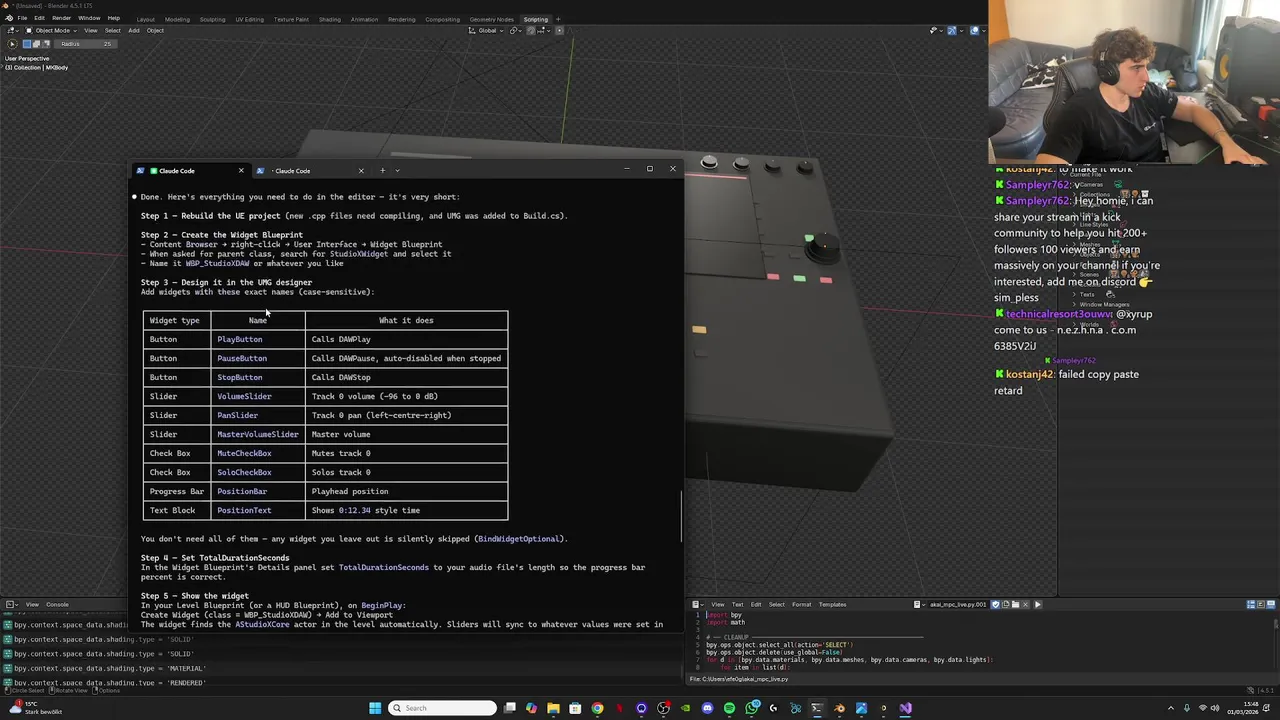Image resolution: width=1280 pixels, height=720 pixels.
Task: Open WhatsApp from the taskbar
Action: [752, 708]
